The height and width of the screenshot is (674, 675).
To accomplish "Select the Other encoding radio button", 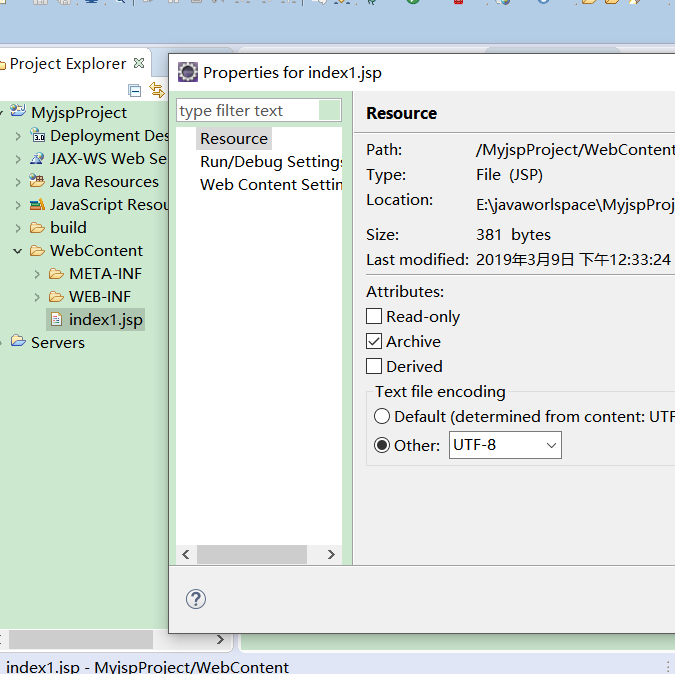I will point(382,445).
